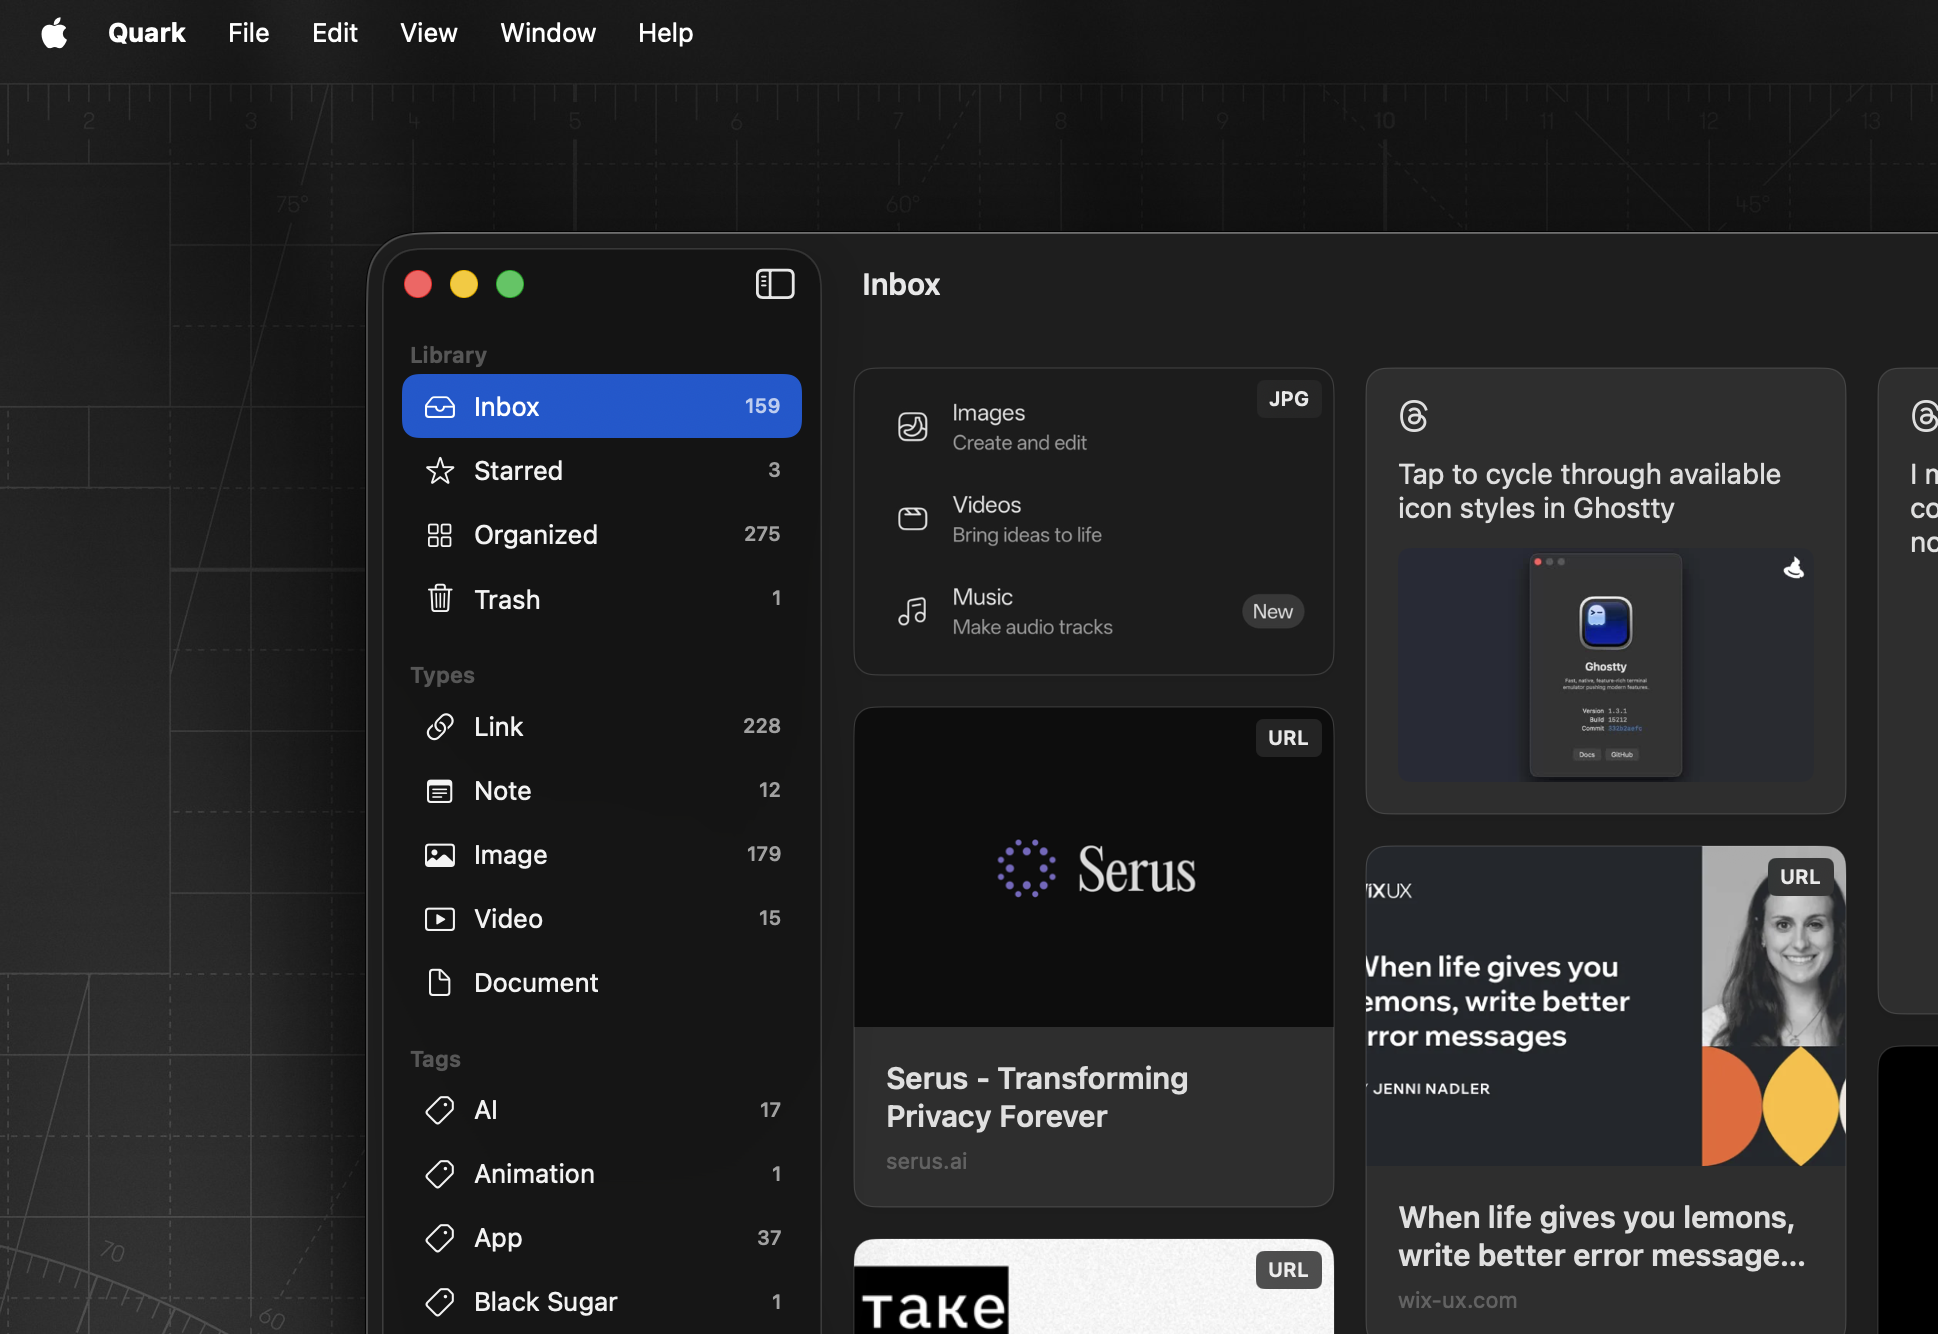Open the Window menu
The image size is (1938, 1334).
coord(548,33)
